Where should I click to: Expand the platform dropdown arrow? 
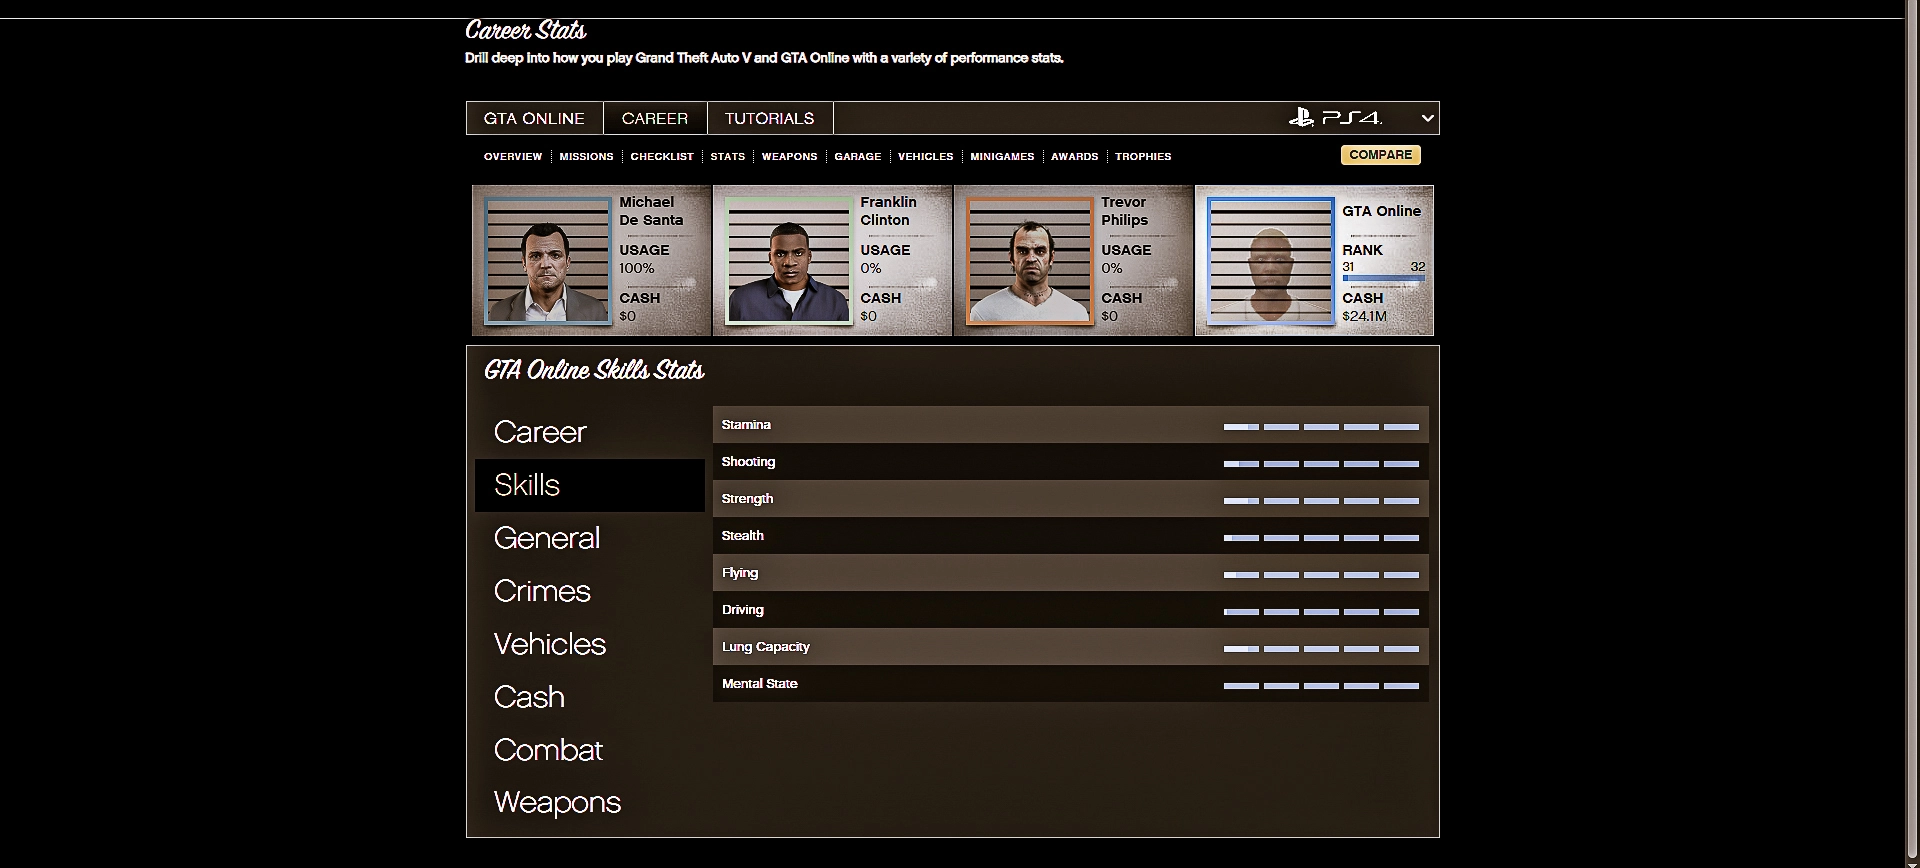click(1427, 118)
